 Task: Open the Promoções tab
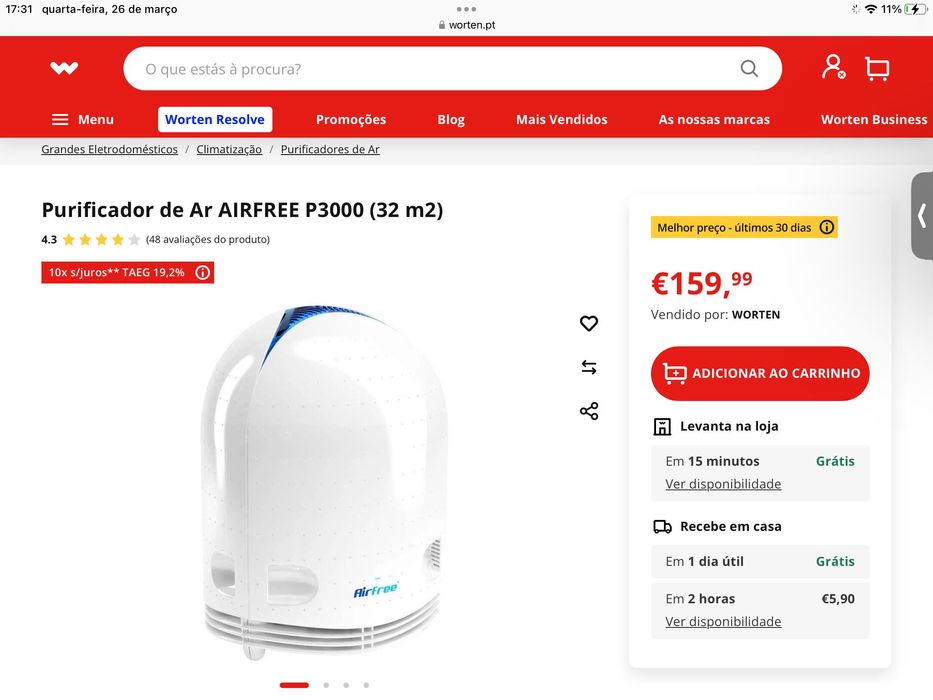point(350,120)
